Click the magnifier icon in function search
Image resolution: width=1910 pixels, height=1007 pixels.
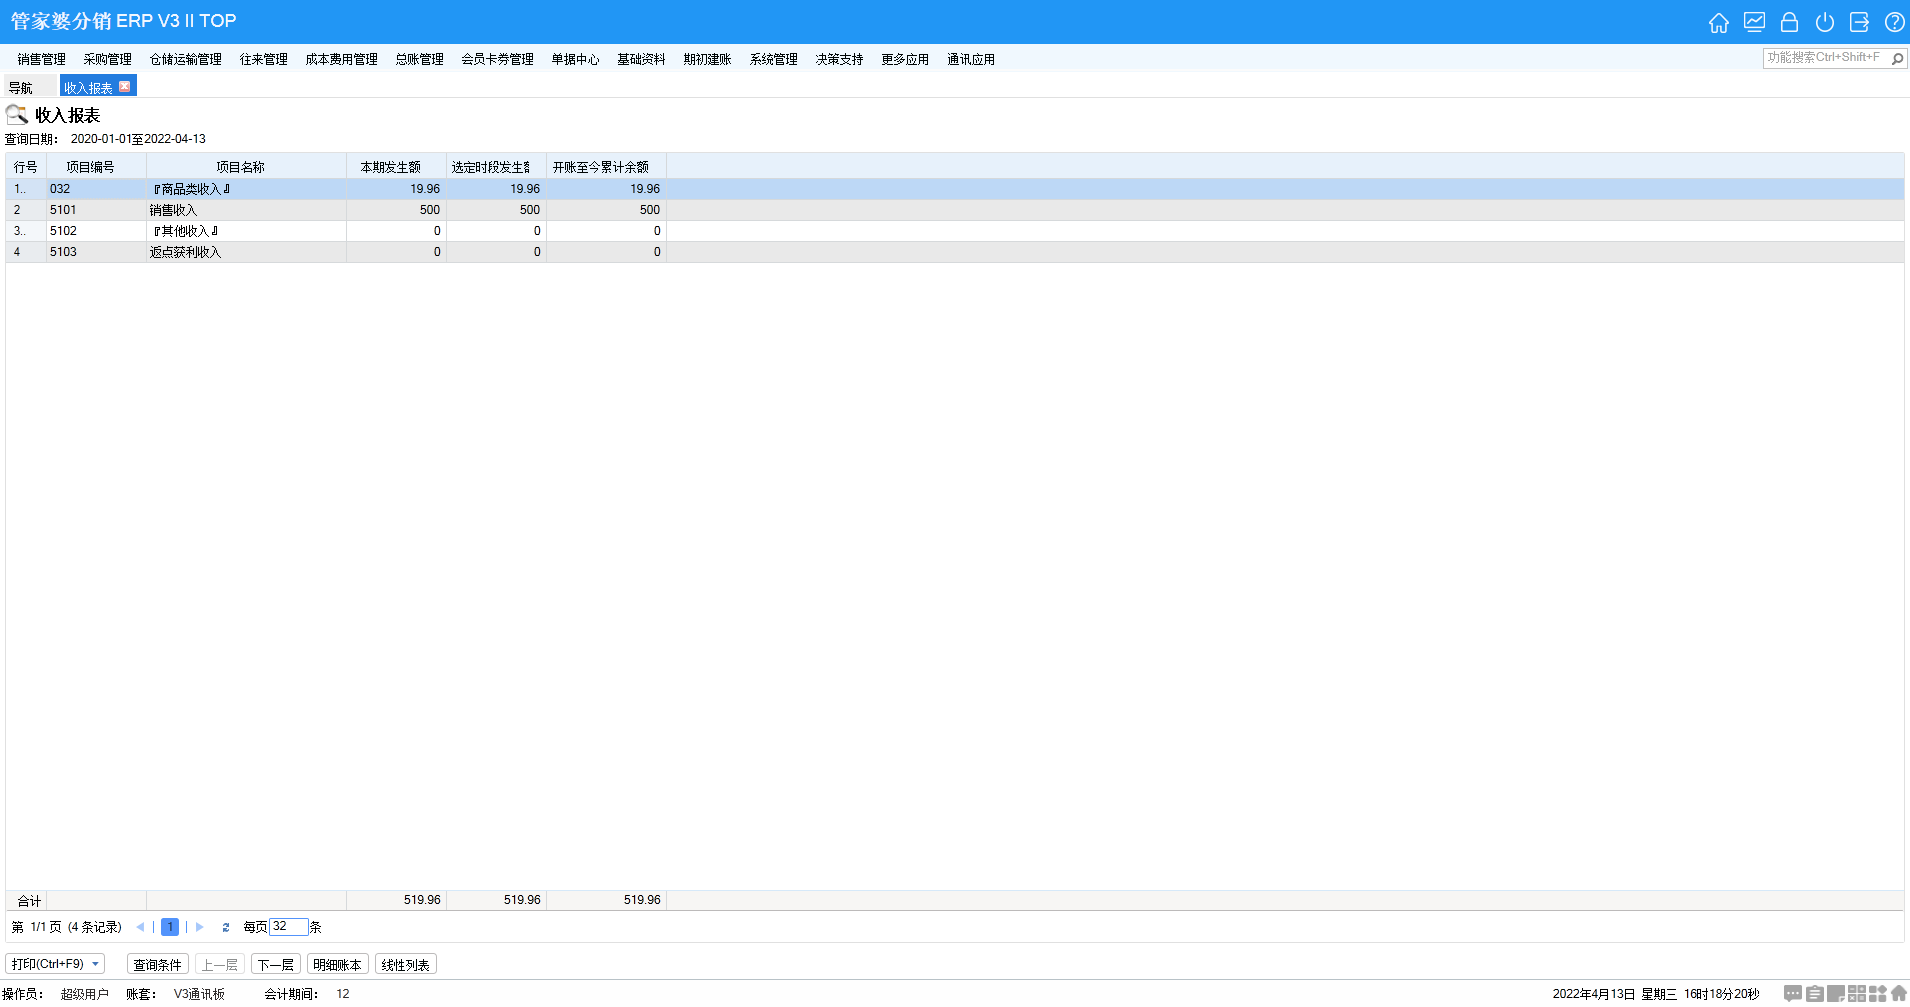coord(1897,58)
